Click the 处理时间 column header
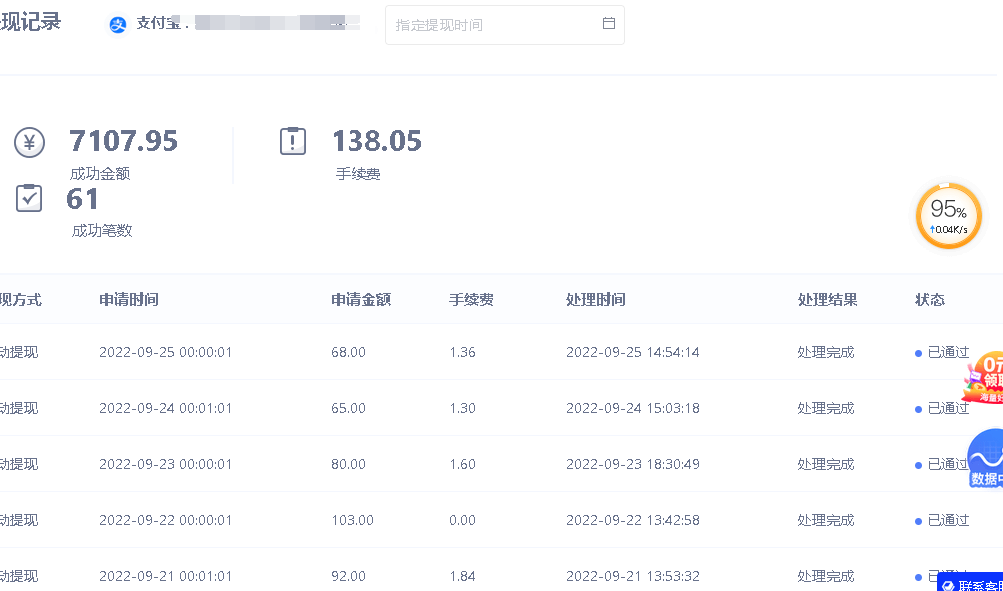 (x=596, y=299)
